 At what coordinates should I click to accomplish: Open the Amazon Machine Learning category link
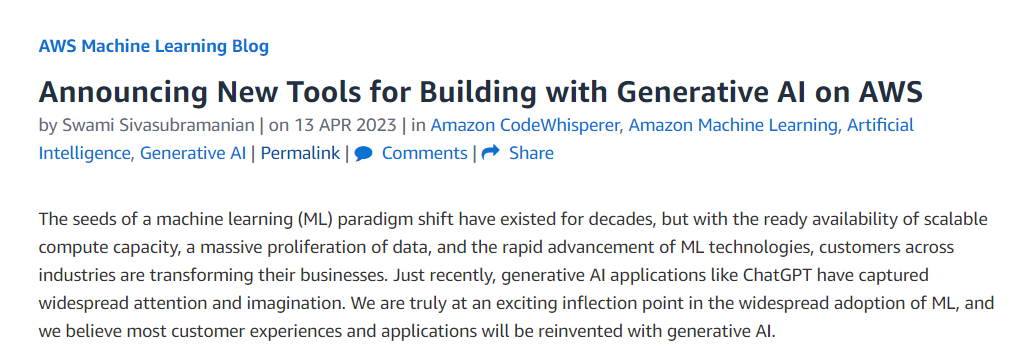pos(734,125)
